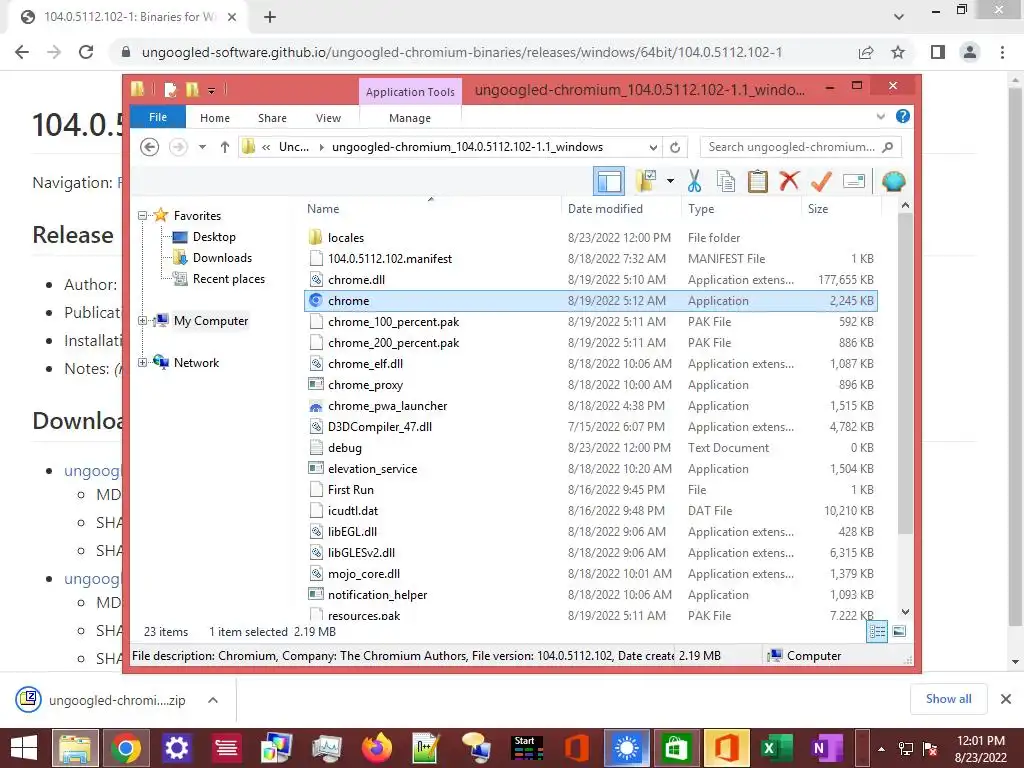Switch to Details view button
The image size is (1024, 768).
(877, 631)
